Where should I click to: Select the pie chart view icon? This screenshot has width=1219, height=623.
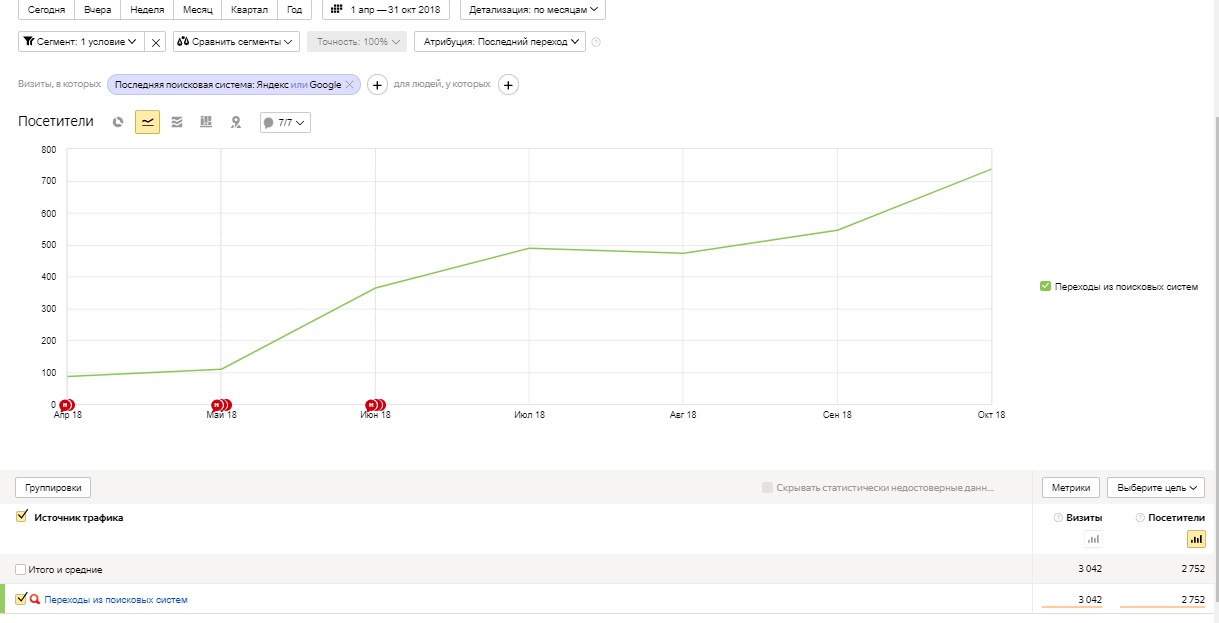(118, 122)
